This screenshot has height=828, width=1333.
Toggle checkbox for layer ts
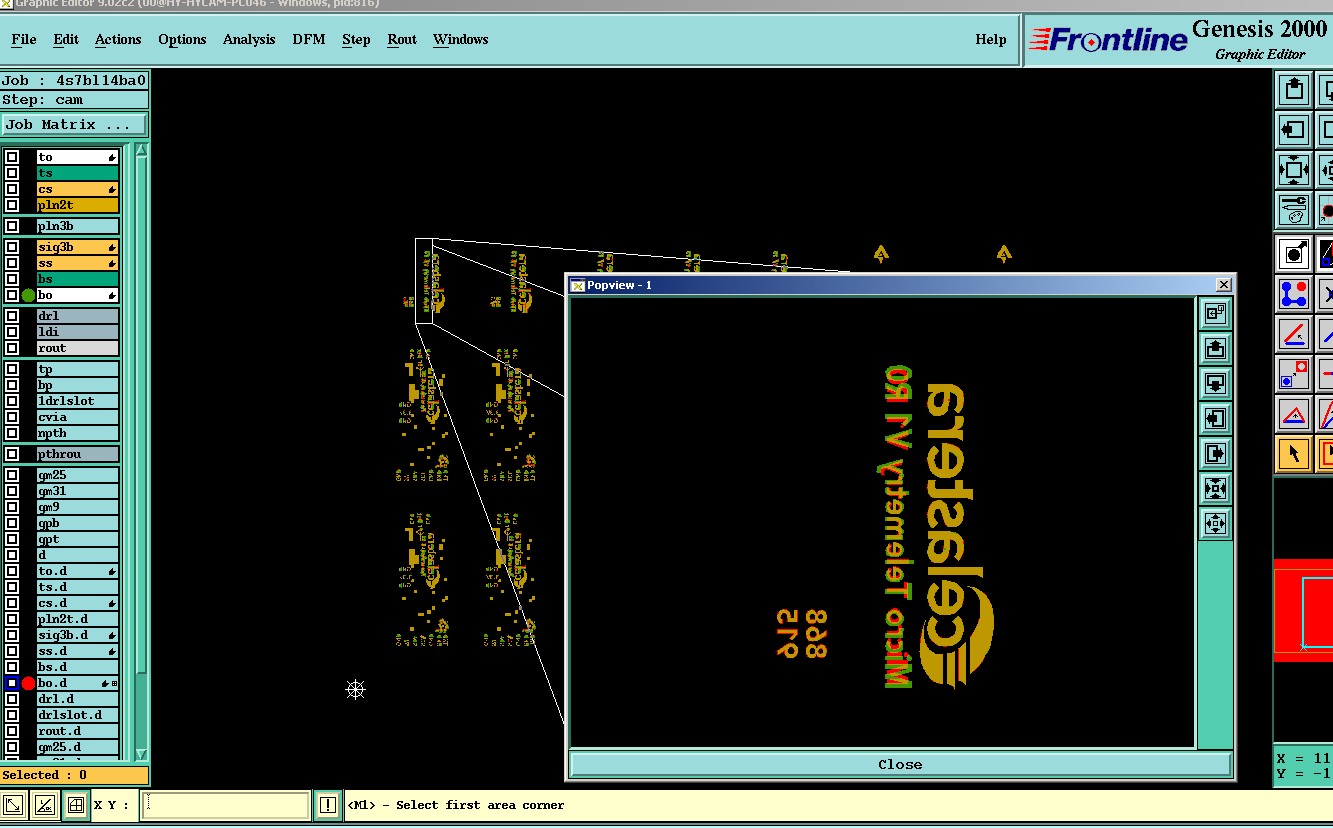[12, 173]
